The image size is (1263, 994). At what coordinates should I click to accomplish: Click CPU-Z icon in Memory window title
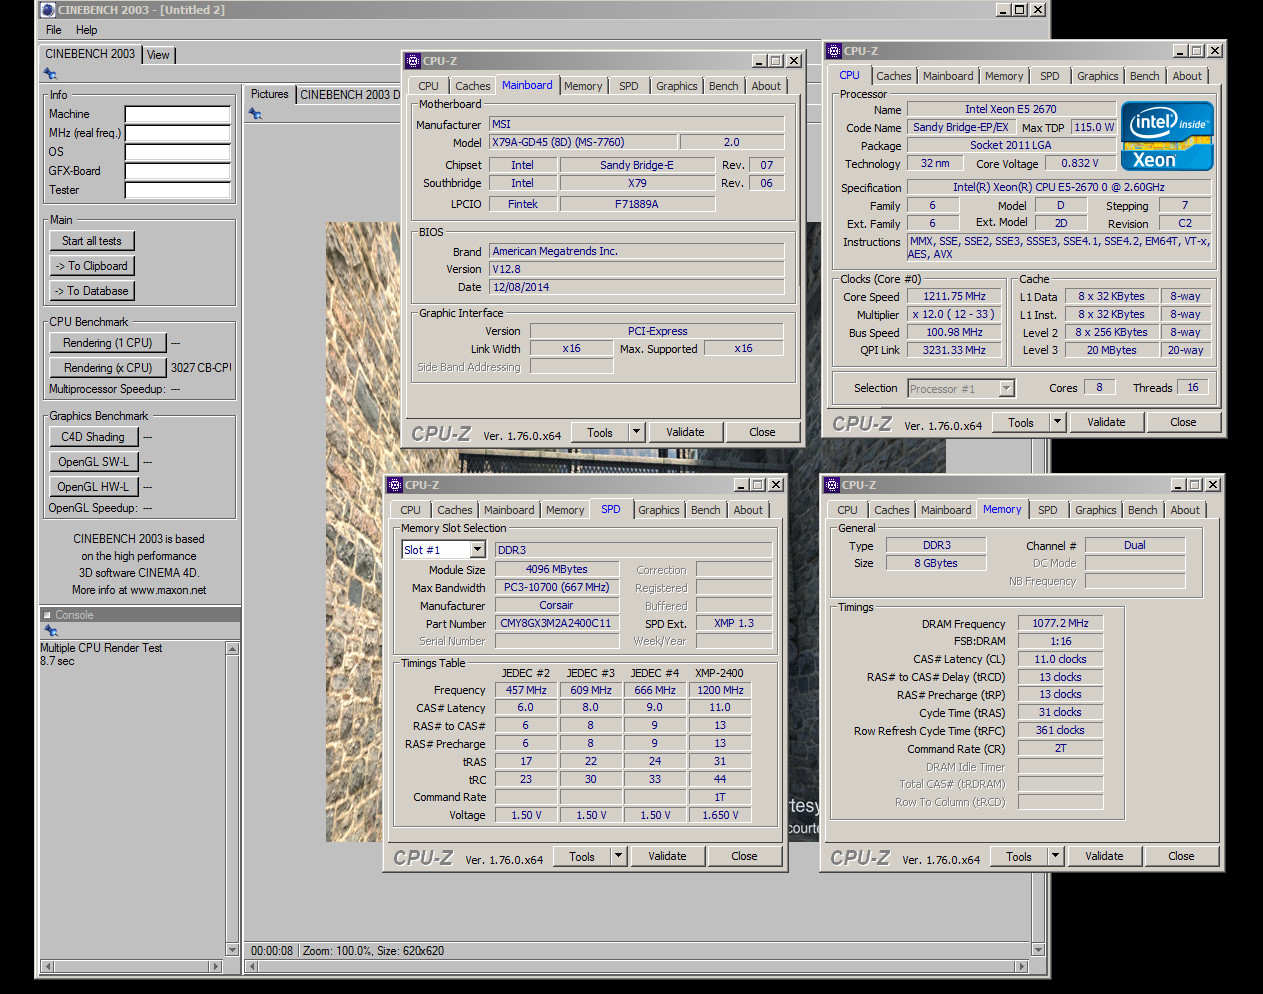(832, 485)
